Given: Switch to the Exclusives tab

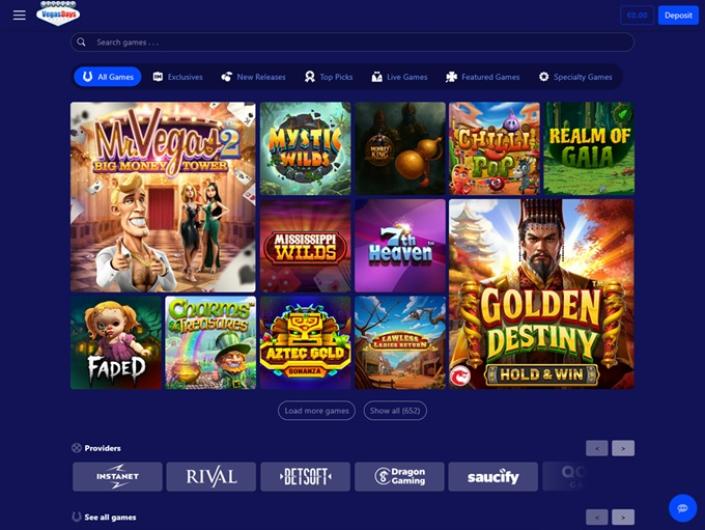Looking at the screenshot, I should point(178,77).
